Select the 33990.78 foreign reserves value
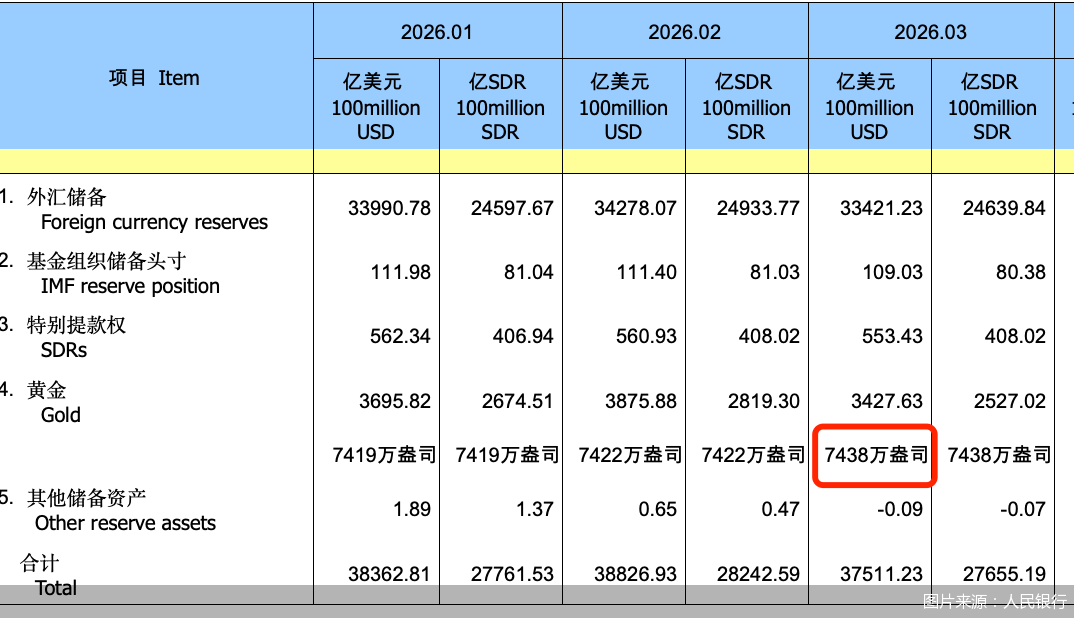The height and width of the screenshot is (618, 1074). click(389, 208)
